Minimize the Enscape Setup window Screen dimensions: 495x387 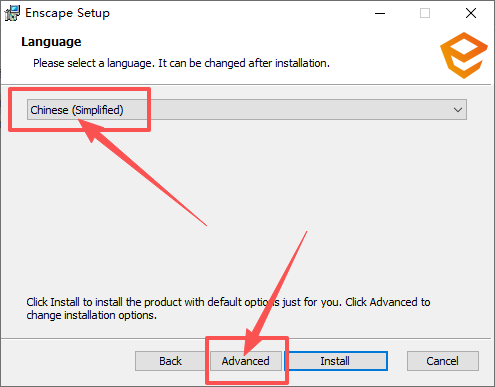tap(380, 13)
